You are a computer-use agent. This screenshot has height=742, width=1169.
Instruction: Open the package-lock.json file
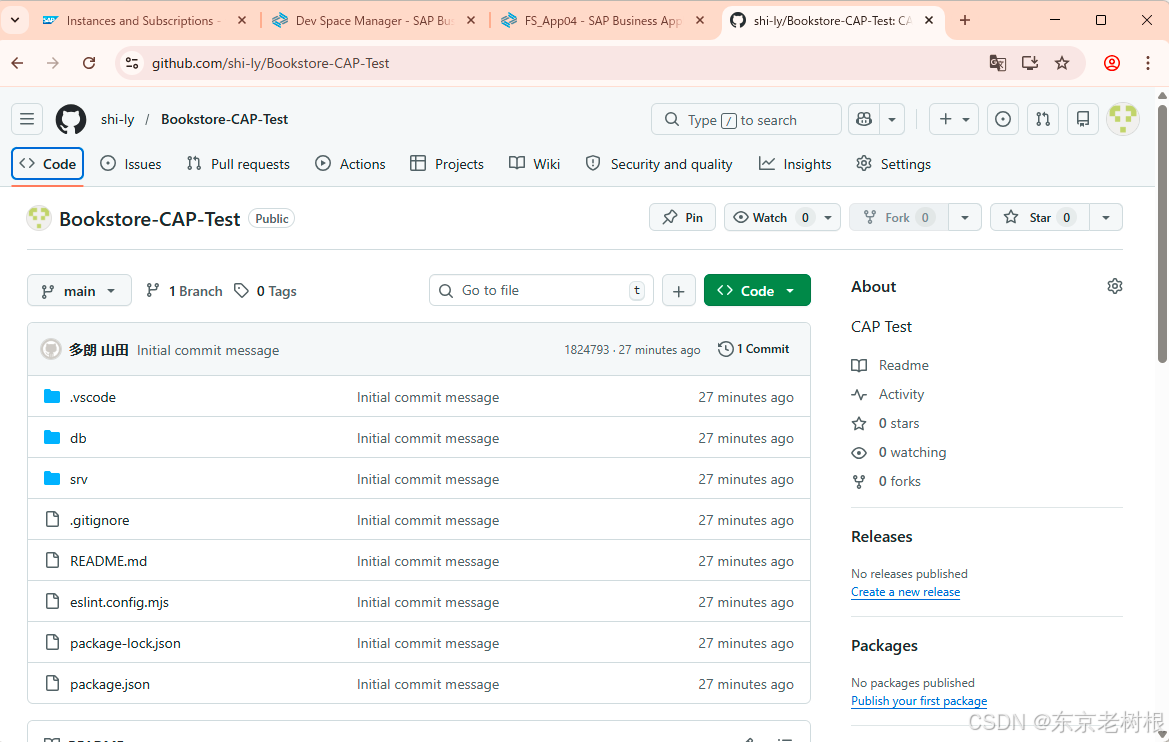click(x=125, y=643)
